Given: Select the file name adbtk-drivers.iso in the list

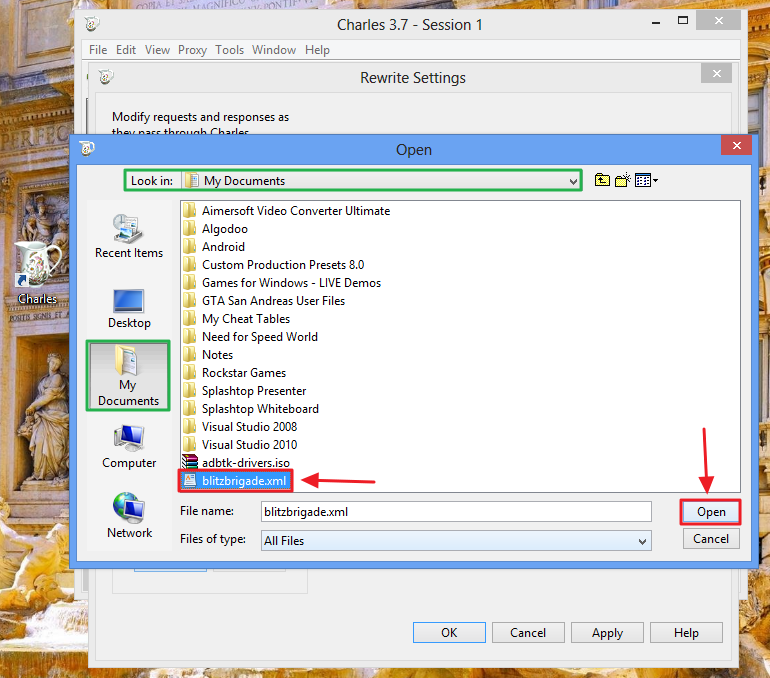Looking at the screenshot, I should [x=246, y=462].
